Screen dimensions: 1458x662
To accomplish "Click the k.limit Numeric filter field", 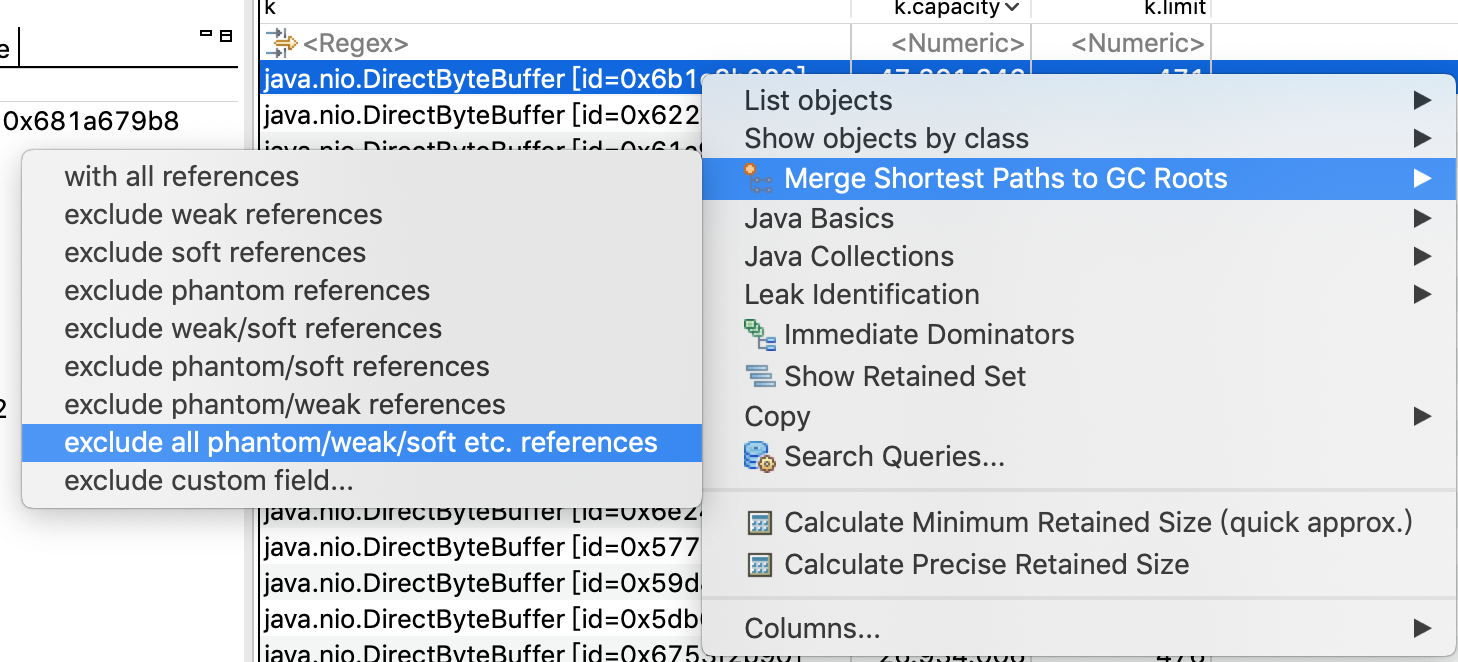I will (x=1121, y=43).
